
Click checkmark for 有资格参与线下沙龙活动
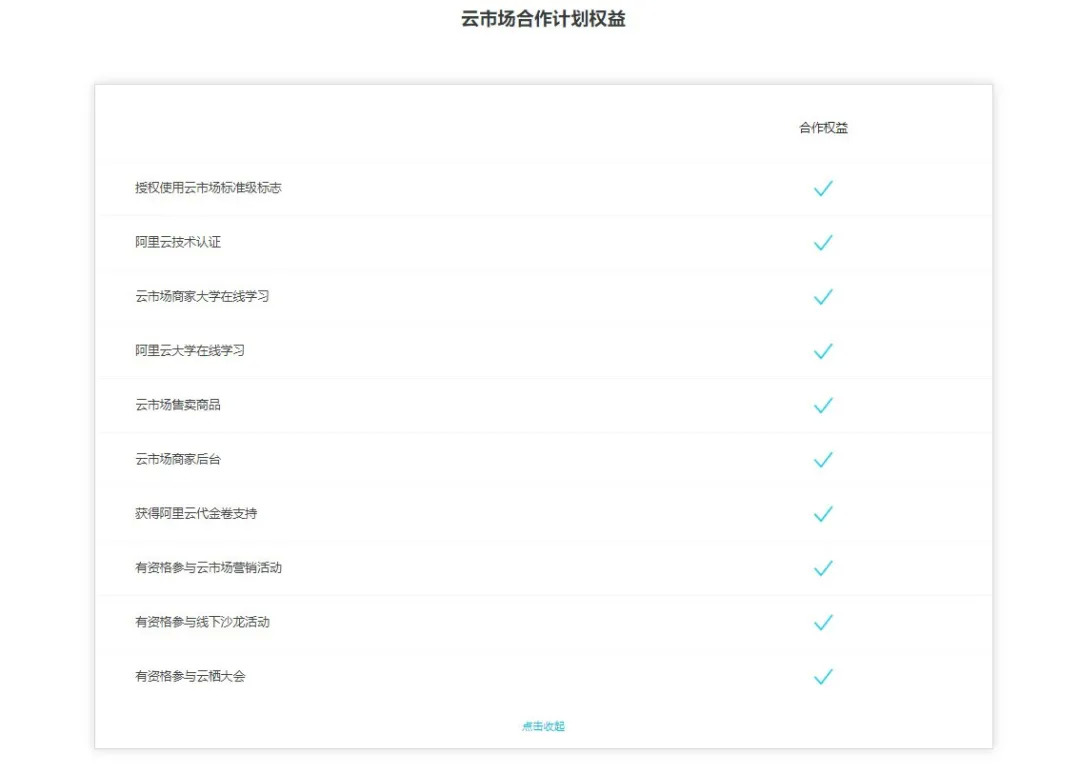tap(823, 623)
